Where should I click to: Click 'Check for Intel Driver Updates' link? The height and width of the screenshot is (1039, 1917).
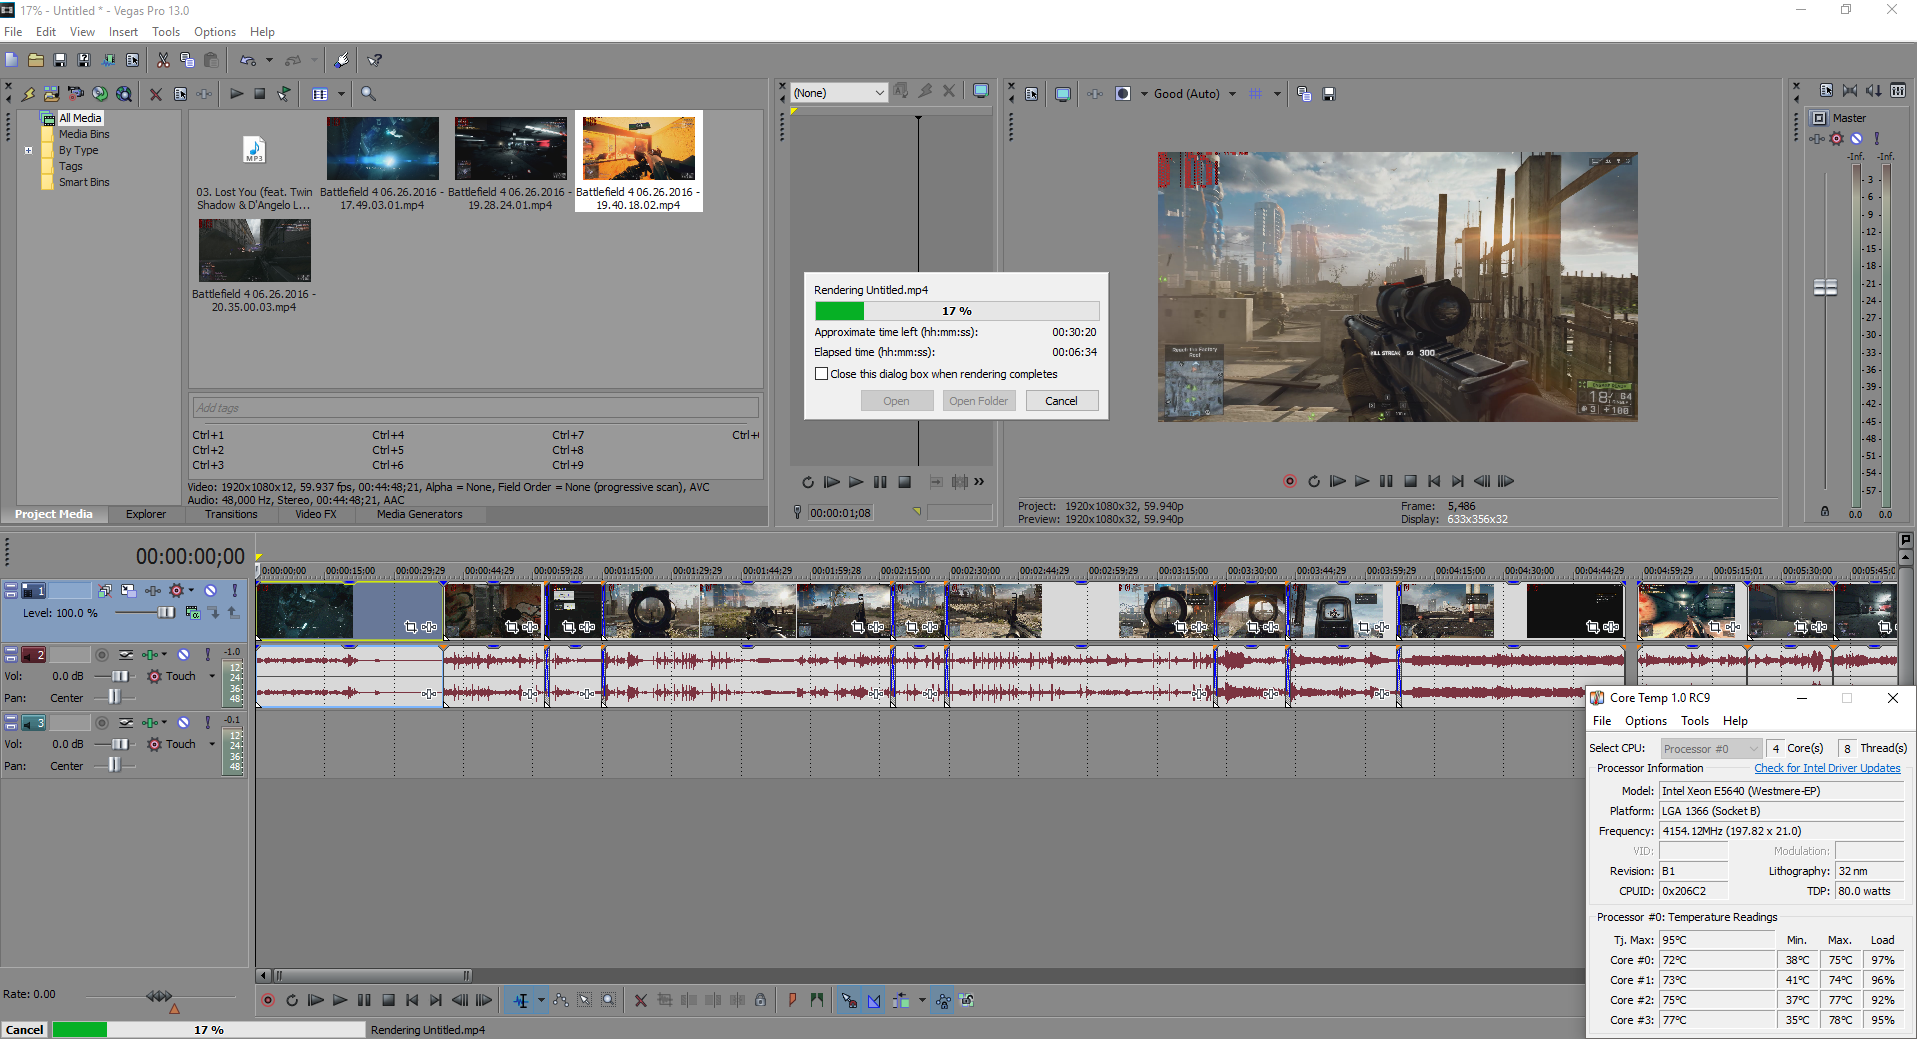pos(1827,768)
